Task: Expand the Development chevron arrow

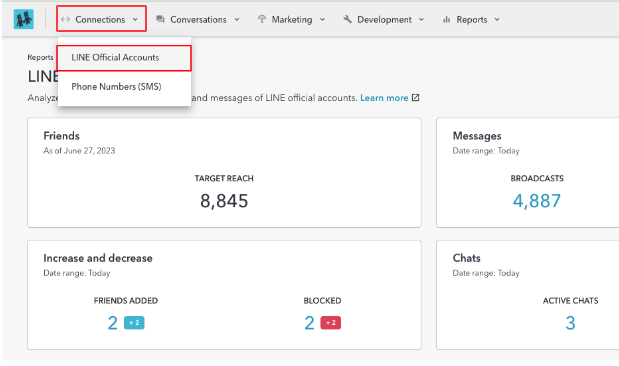Action: pyautogui.click(x=421, y=19)
